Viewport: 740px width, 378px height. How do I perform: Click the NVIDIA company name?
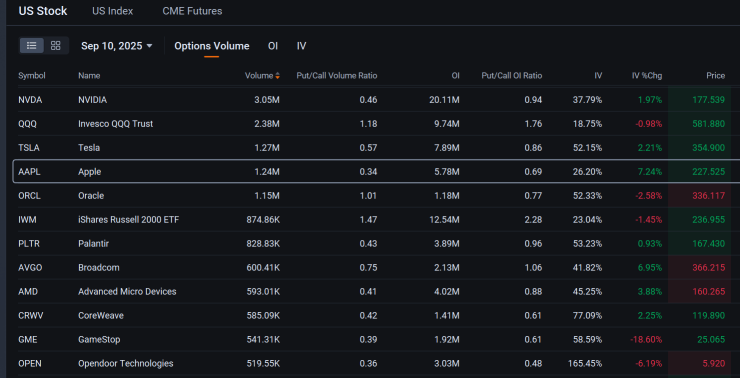pyautogui.click(x=92, y=100)
